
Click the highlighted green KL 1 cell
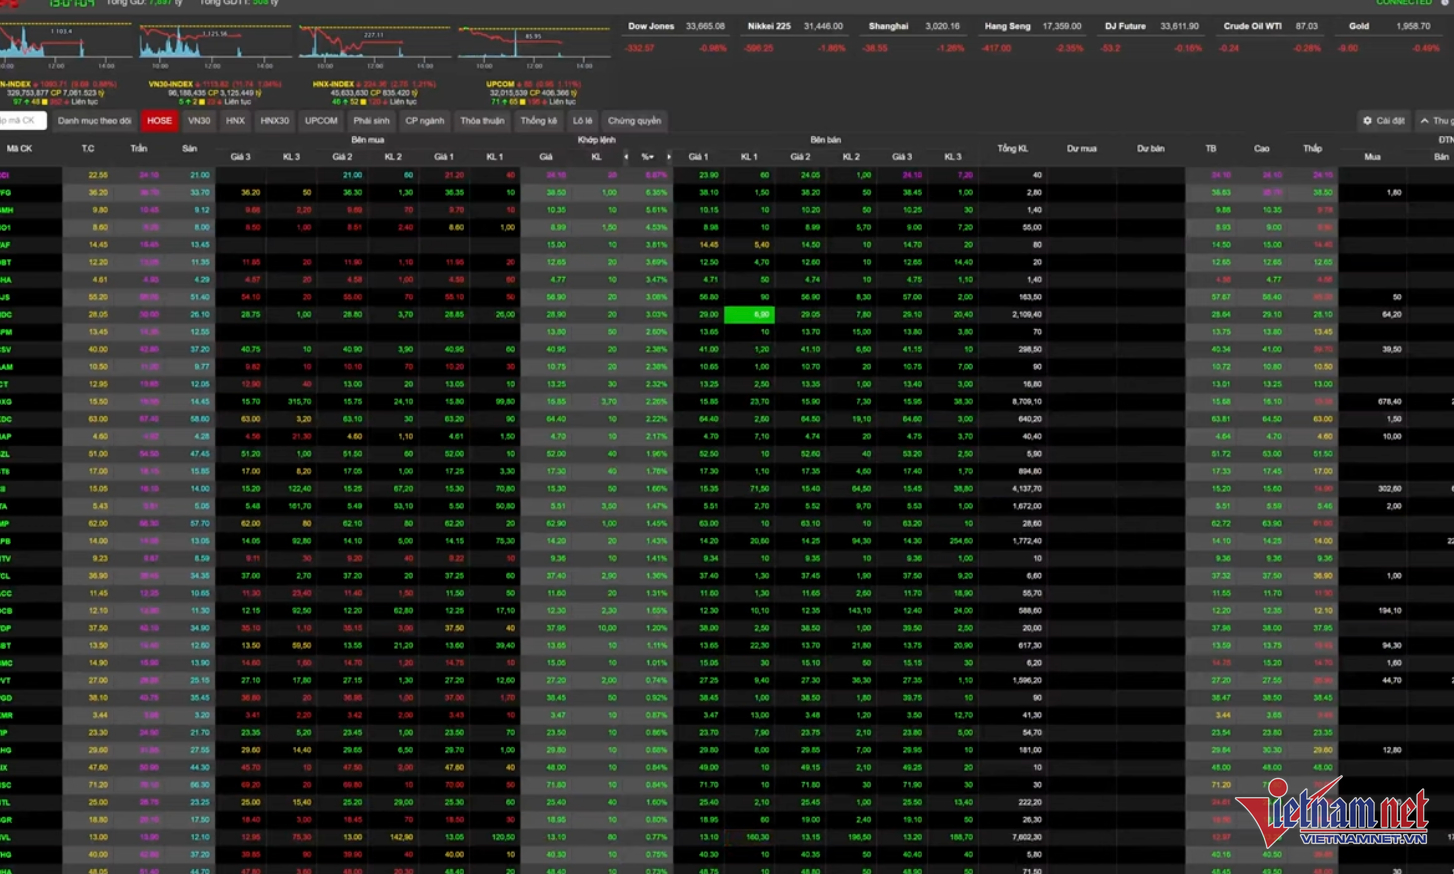coord(749,315)
